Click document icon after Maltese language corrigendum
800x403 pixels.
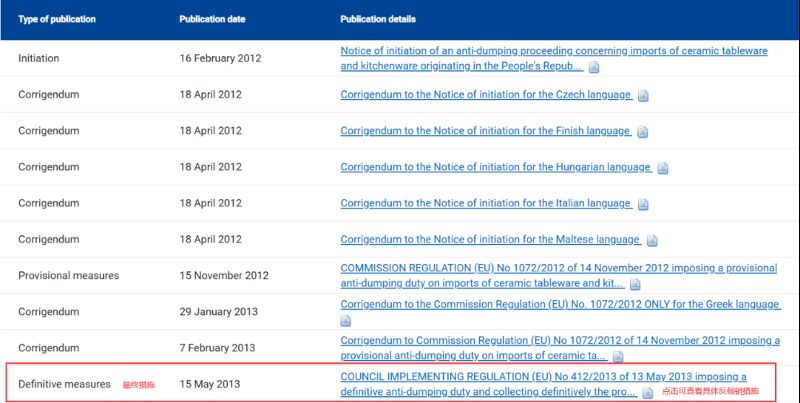(652, 240)
